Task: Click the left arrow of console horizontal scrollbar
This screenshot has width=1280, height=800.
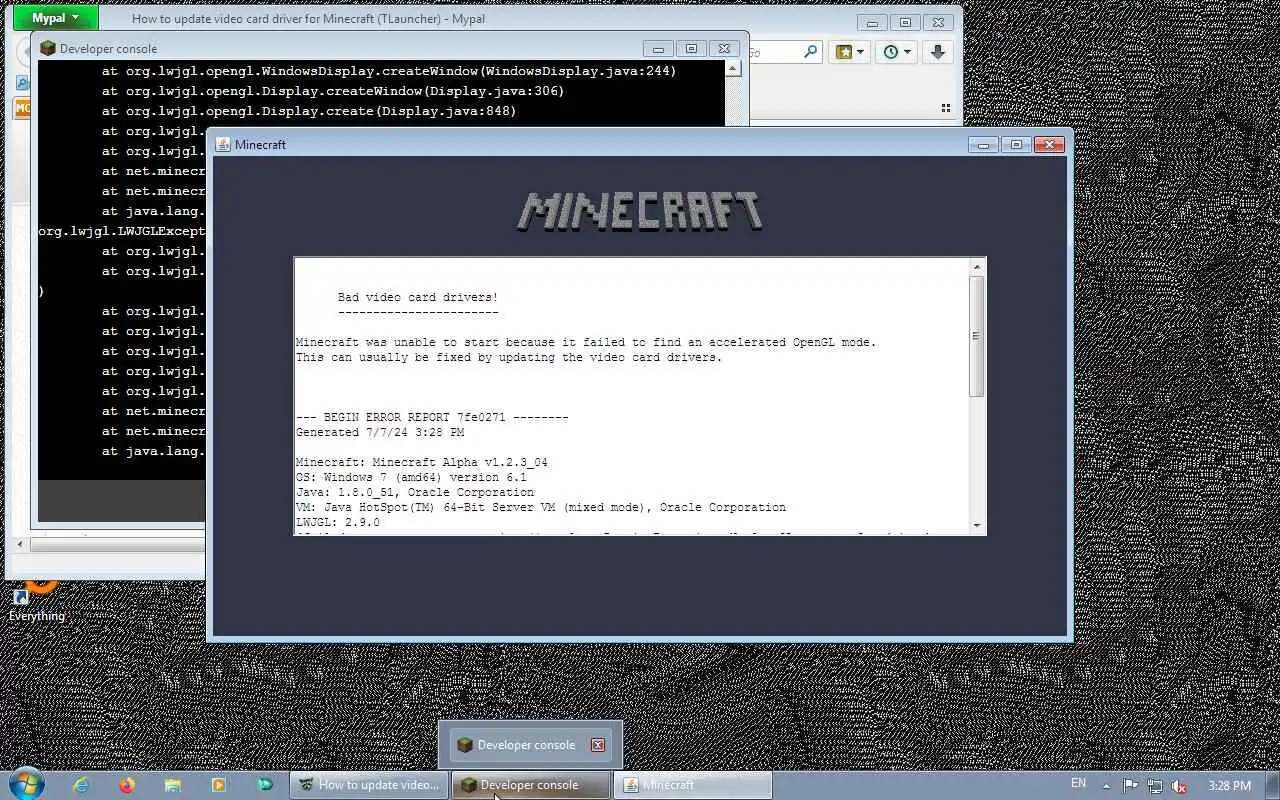Action: click(20, 545)
